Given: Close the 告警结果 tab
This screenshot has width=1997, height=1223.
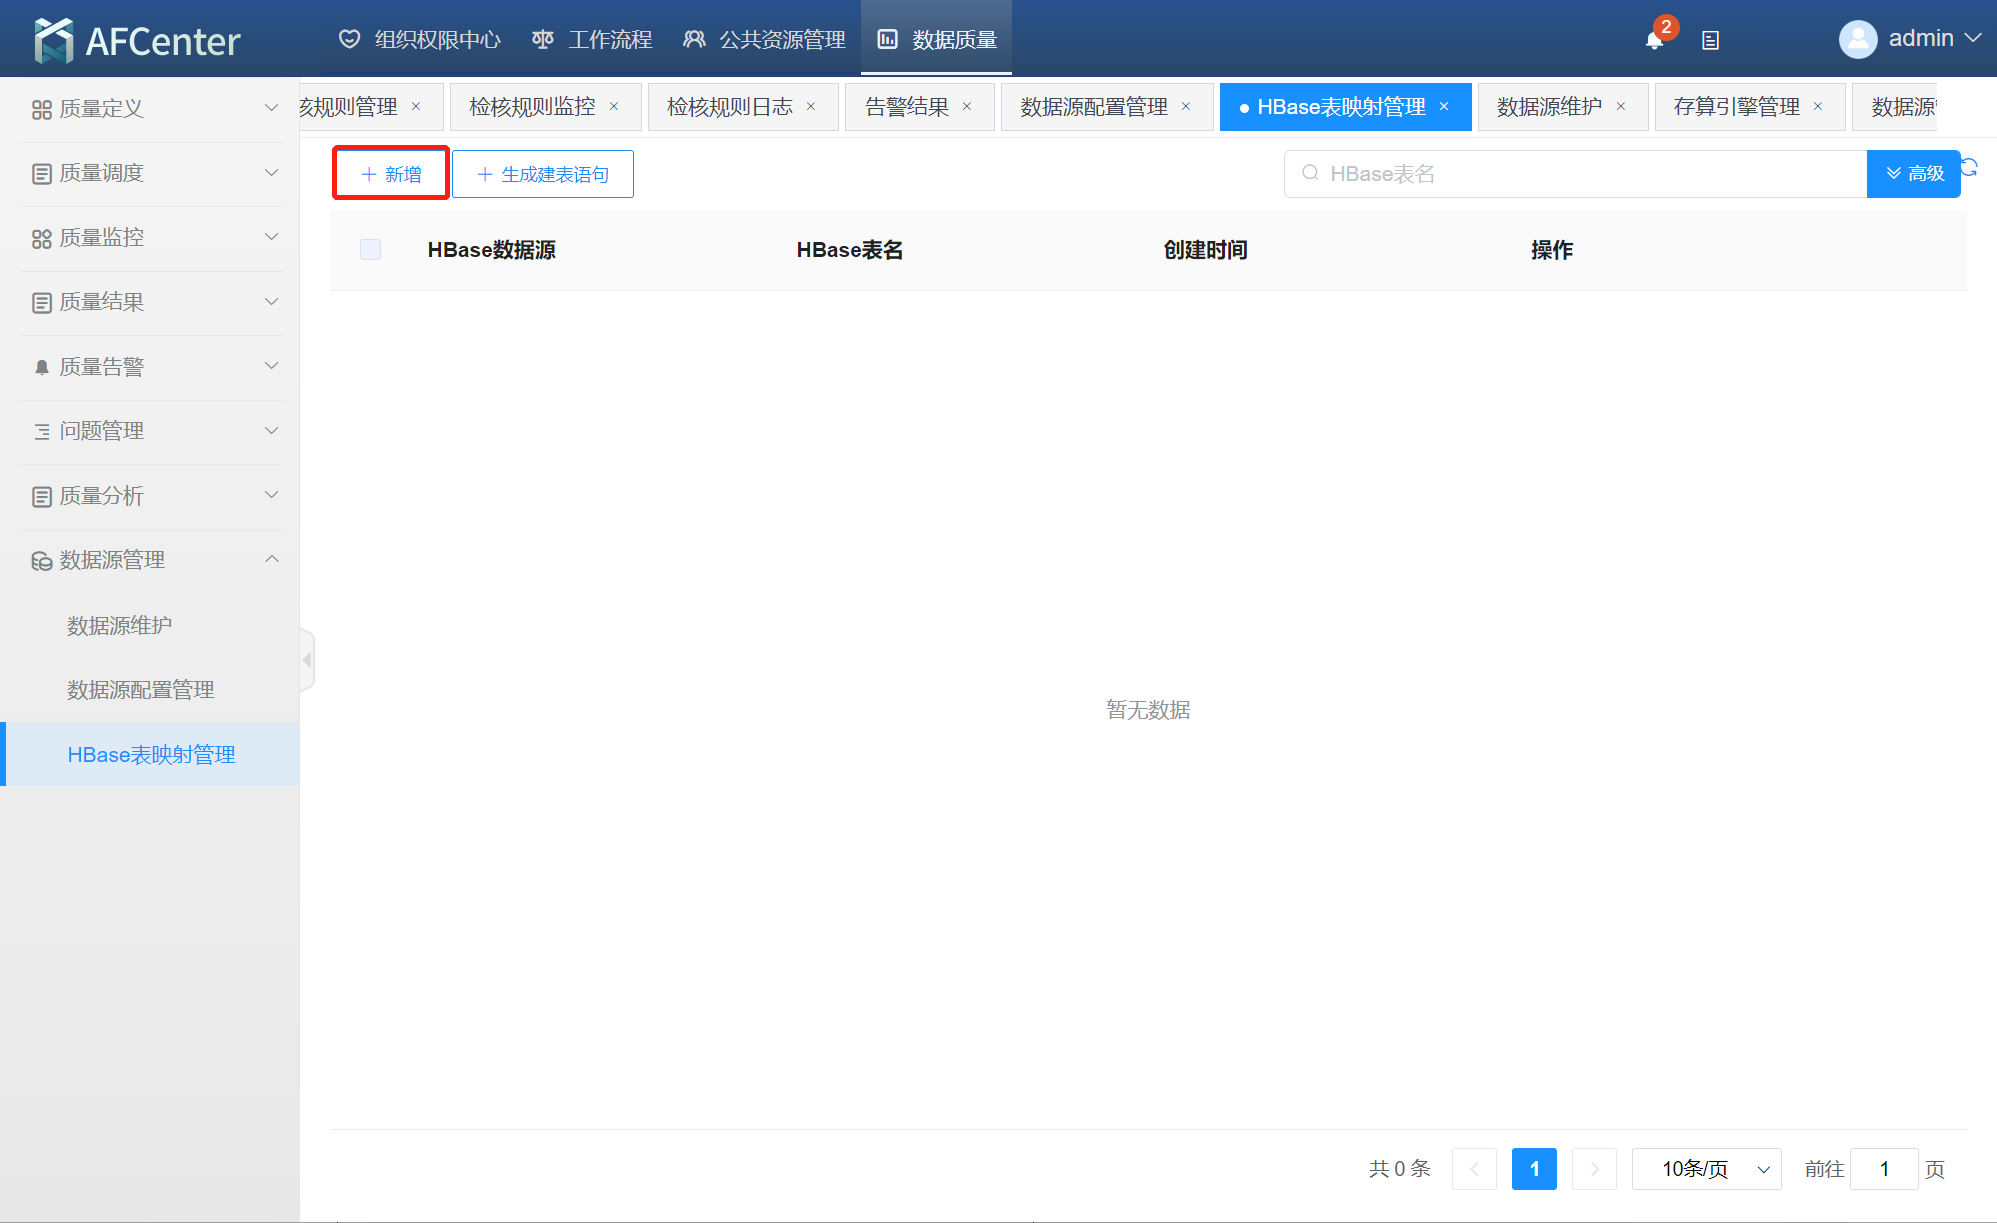Looking at the screenshot, I should pos(967,106).
